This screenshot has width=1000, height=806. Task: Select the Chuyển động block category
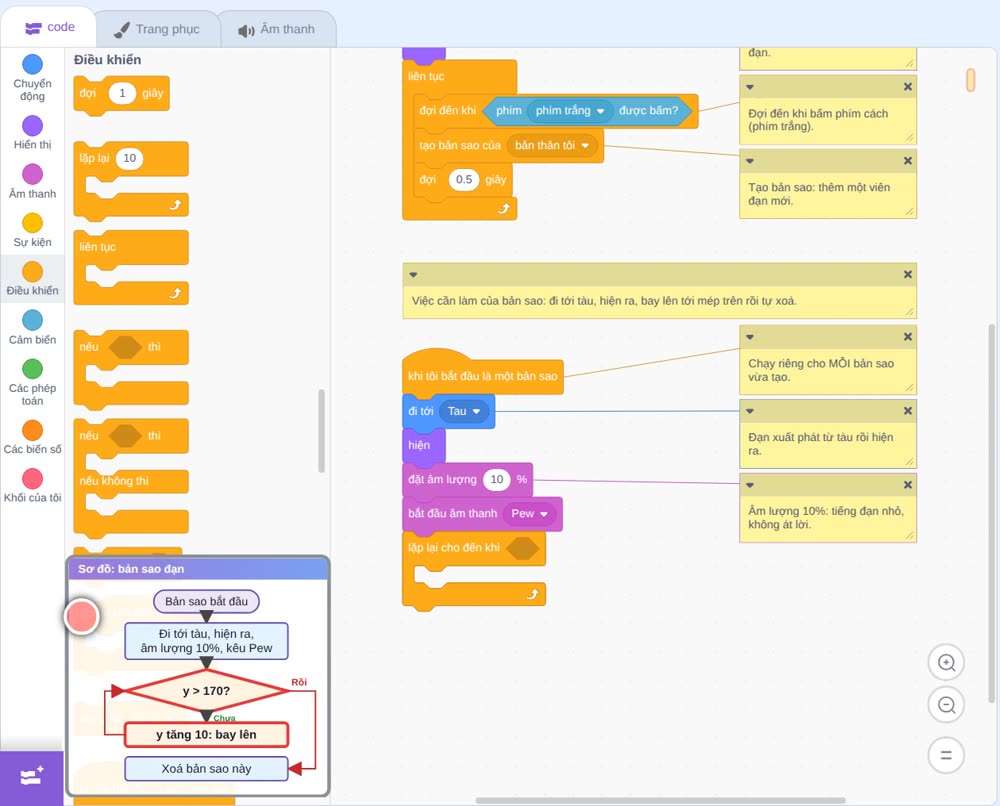pyautogui.click(x=32, y=78)
